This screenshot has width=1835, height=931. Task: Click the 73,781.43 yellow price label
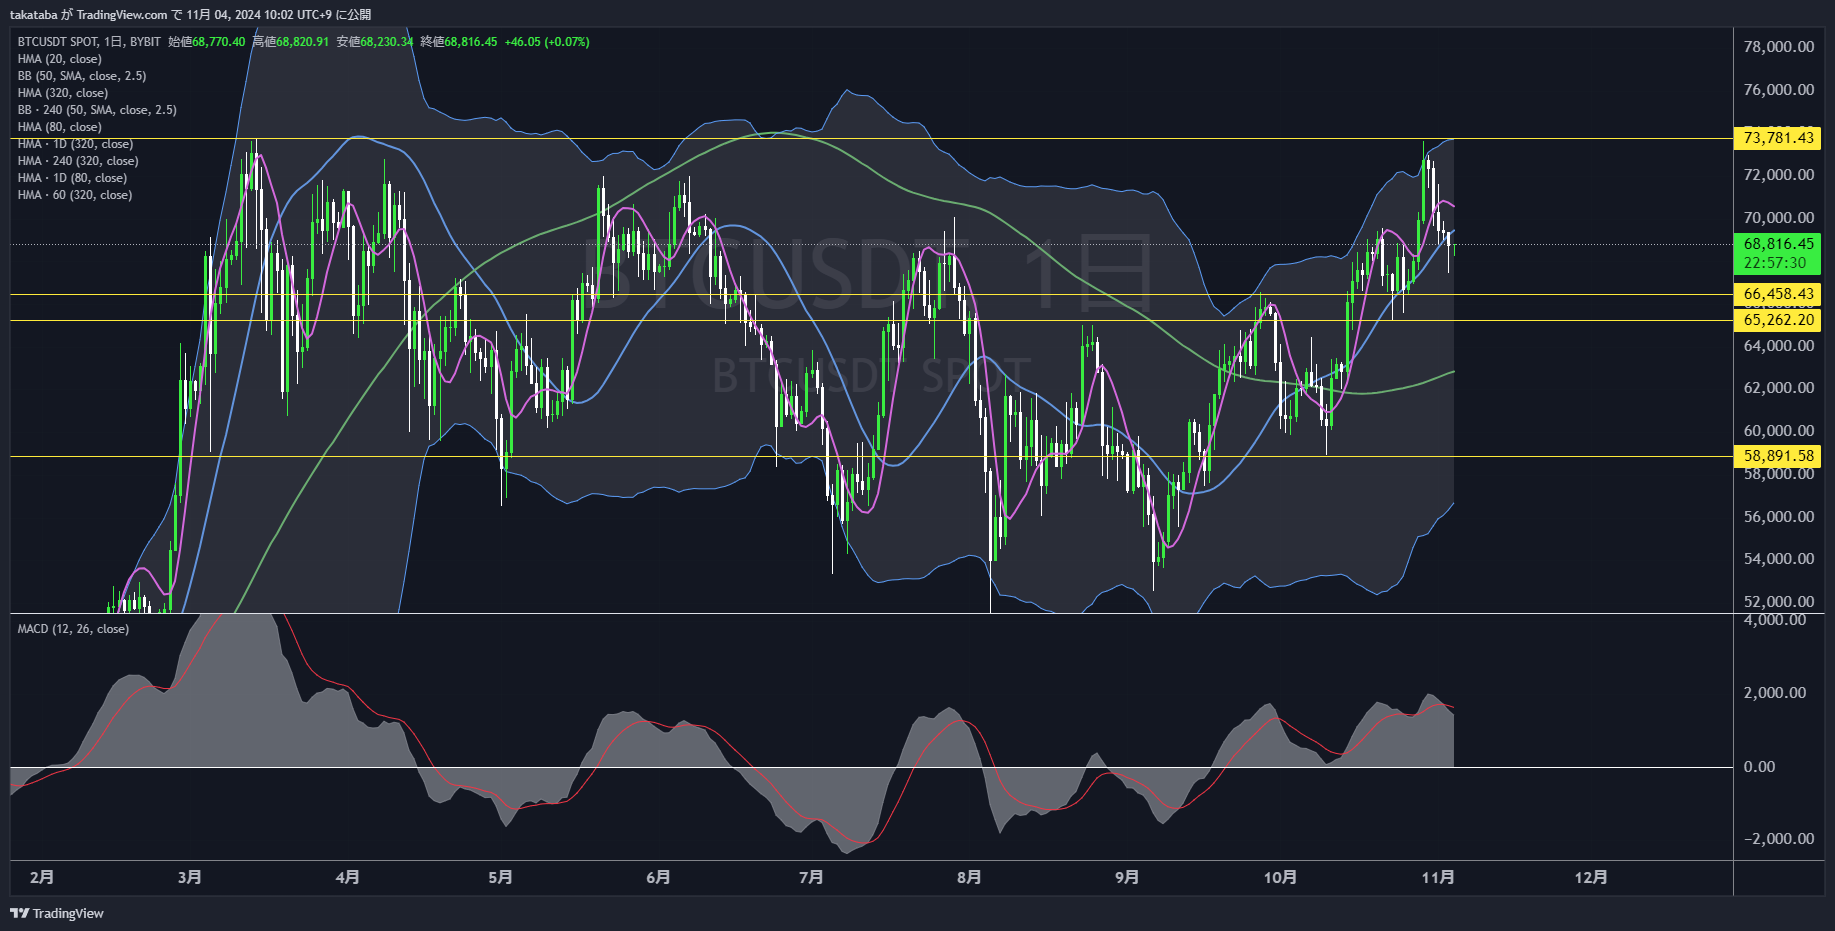pyautogui.click(x=1777, y=138)
